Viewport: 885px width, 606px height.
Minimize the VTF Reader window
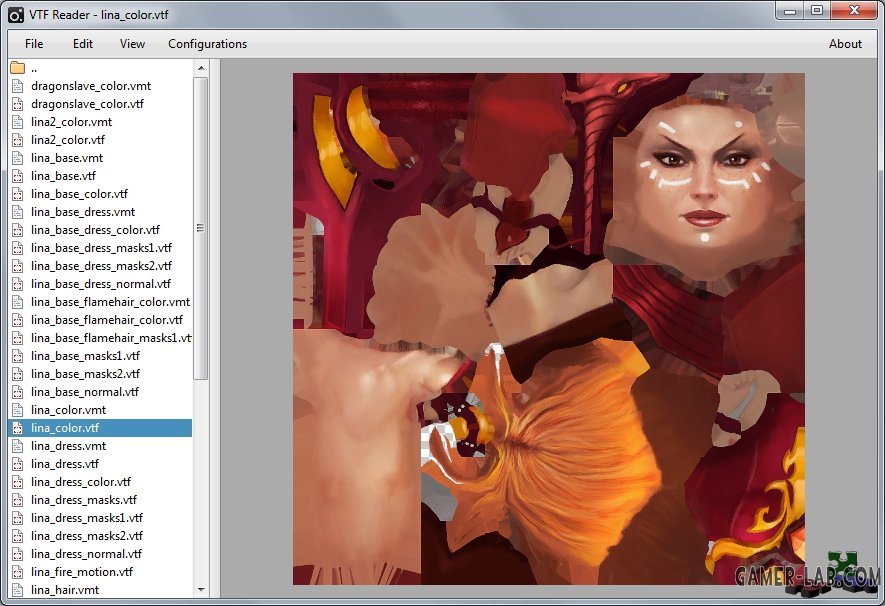(790, 10)
